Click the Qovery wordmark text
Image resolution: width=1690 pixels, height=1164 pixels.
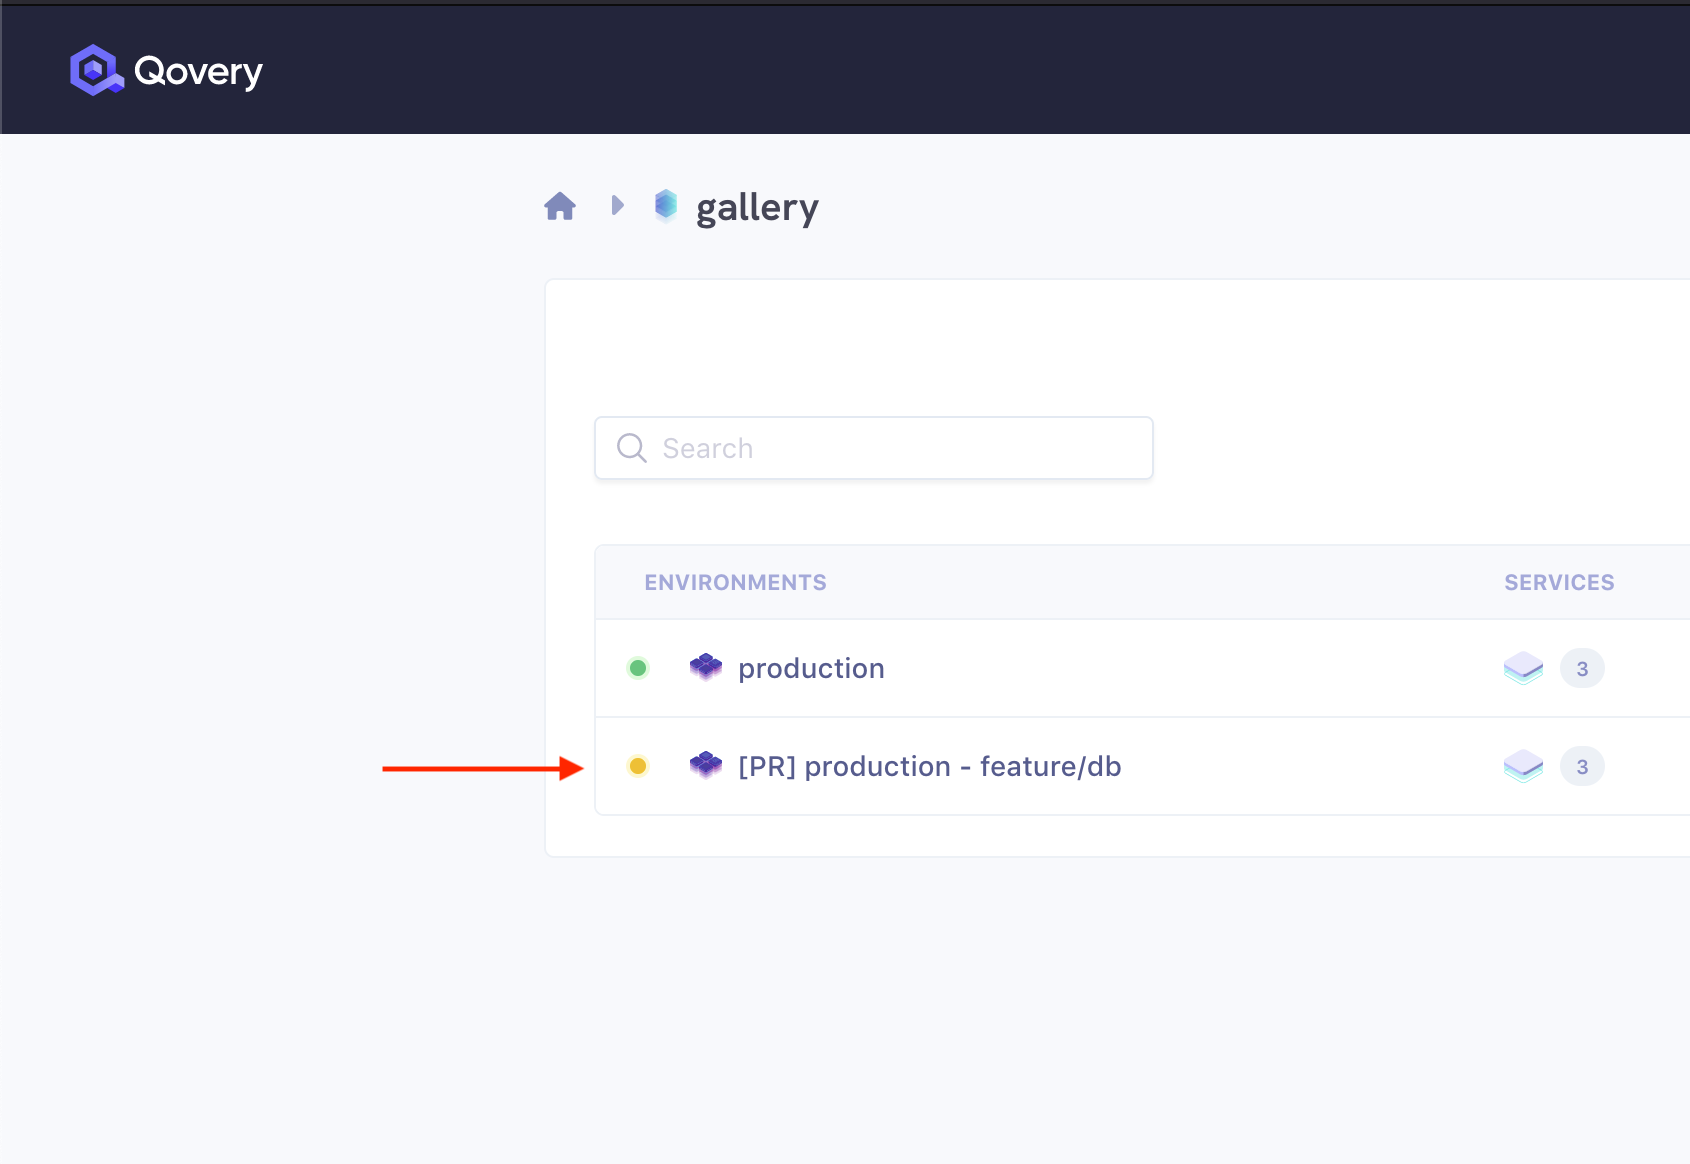tap(198, 71)
